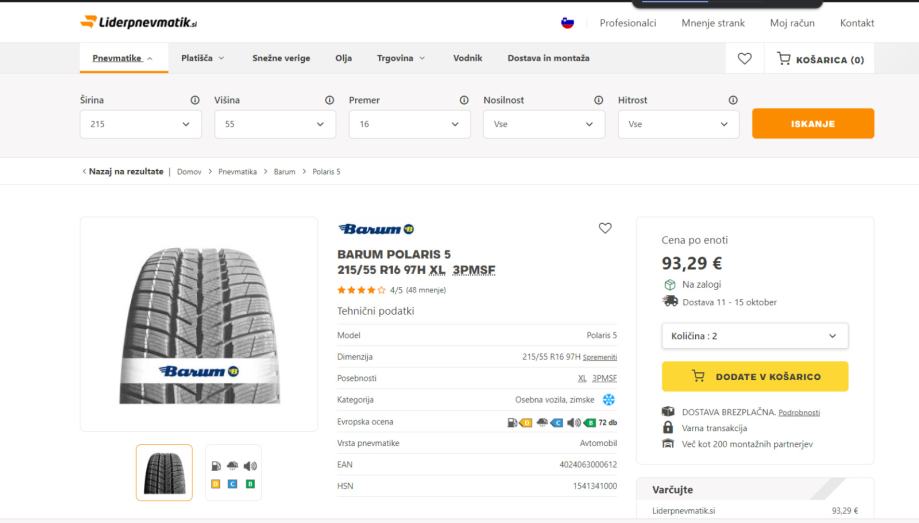Expand the Količina quantity dropdown
The height and width of the screenshot is (523, 919).
pos(755,336)
